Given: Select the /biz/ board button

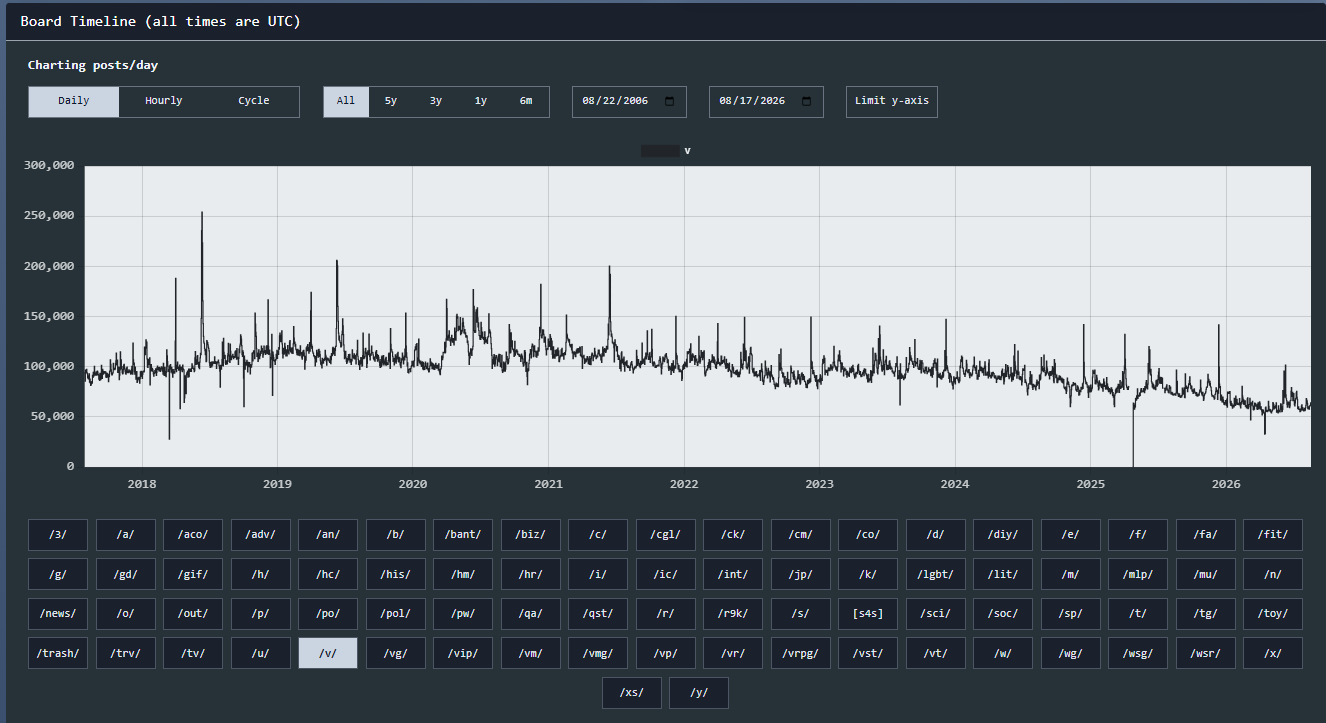Looking at the screenshot, I should coord(531,535).
